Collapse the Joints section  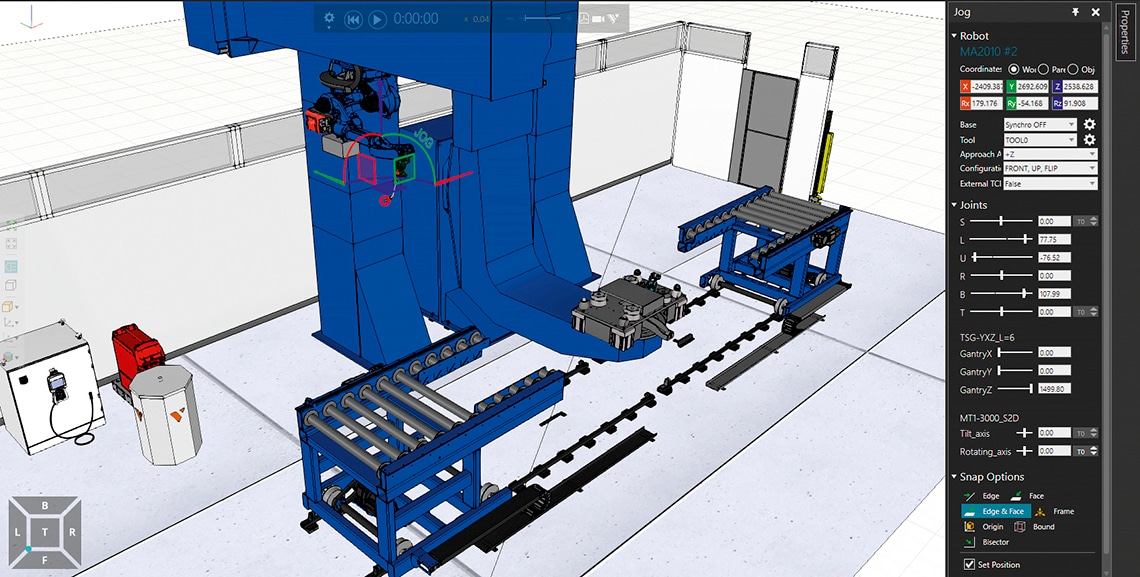pyautogui.click(x=955, y=205)
